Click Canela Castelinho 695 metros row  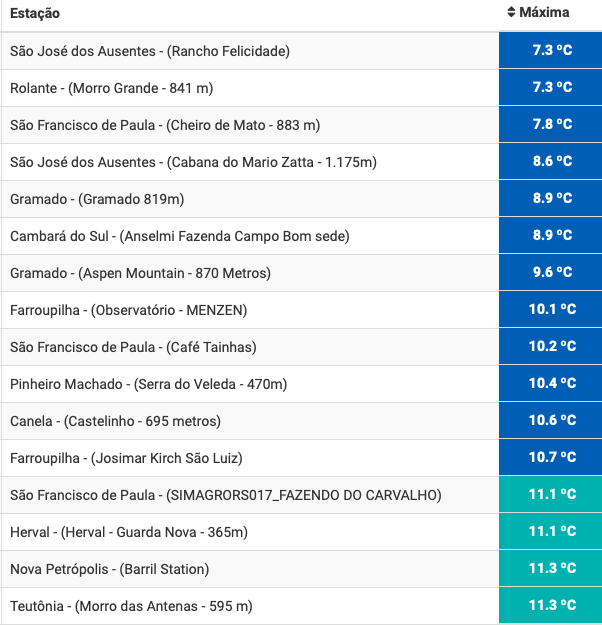click(301, 421)
